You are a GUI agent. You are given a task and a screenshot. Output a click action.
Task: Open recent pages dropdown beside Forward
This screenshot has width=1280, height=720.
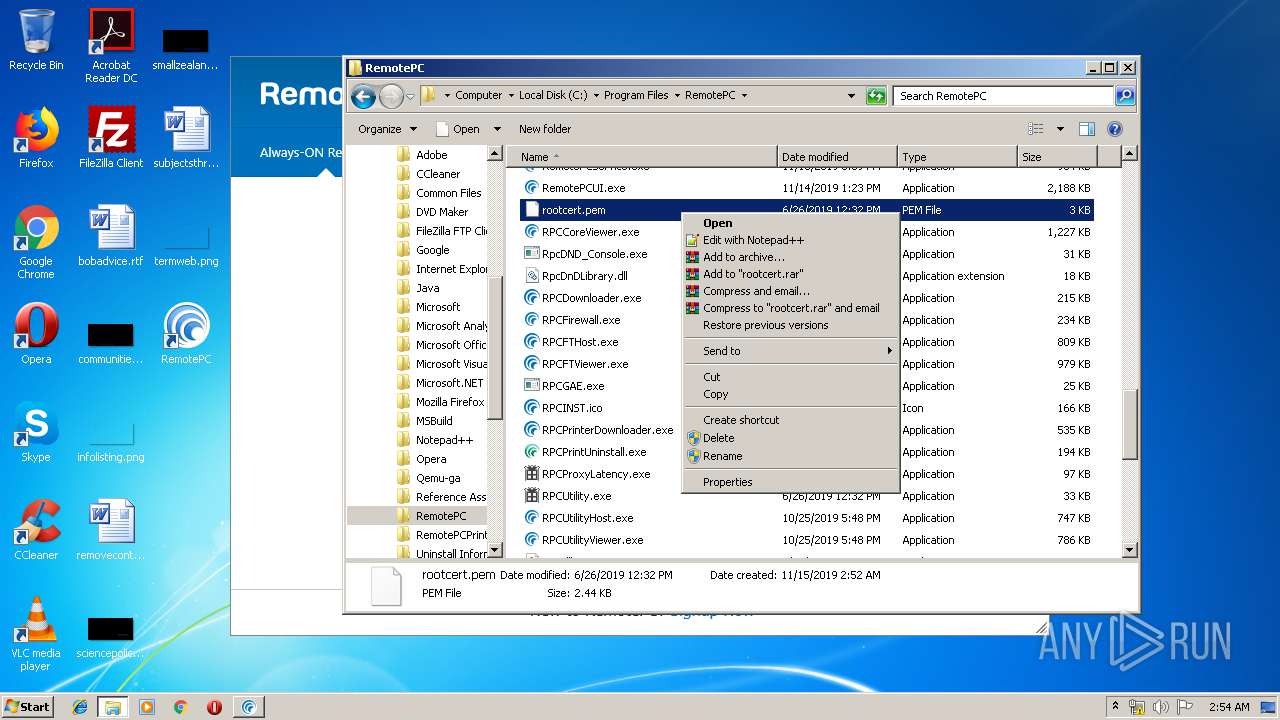[x=410, y=97]
